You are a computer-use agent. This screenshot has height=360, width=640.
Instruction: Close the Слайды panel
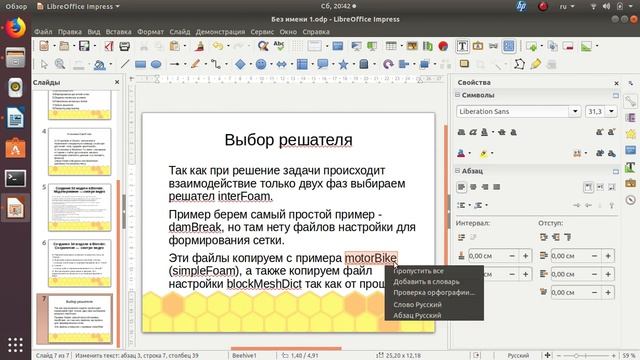[x=117, y=82]
